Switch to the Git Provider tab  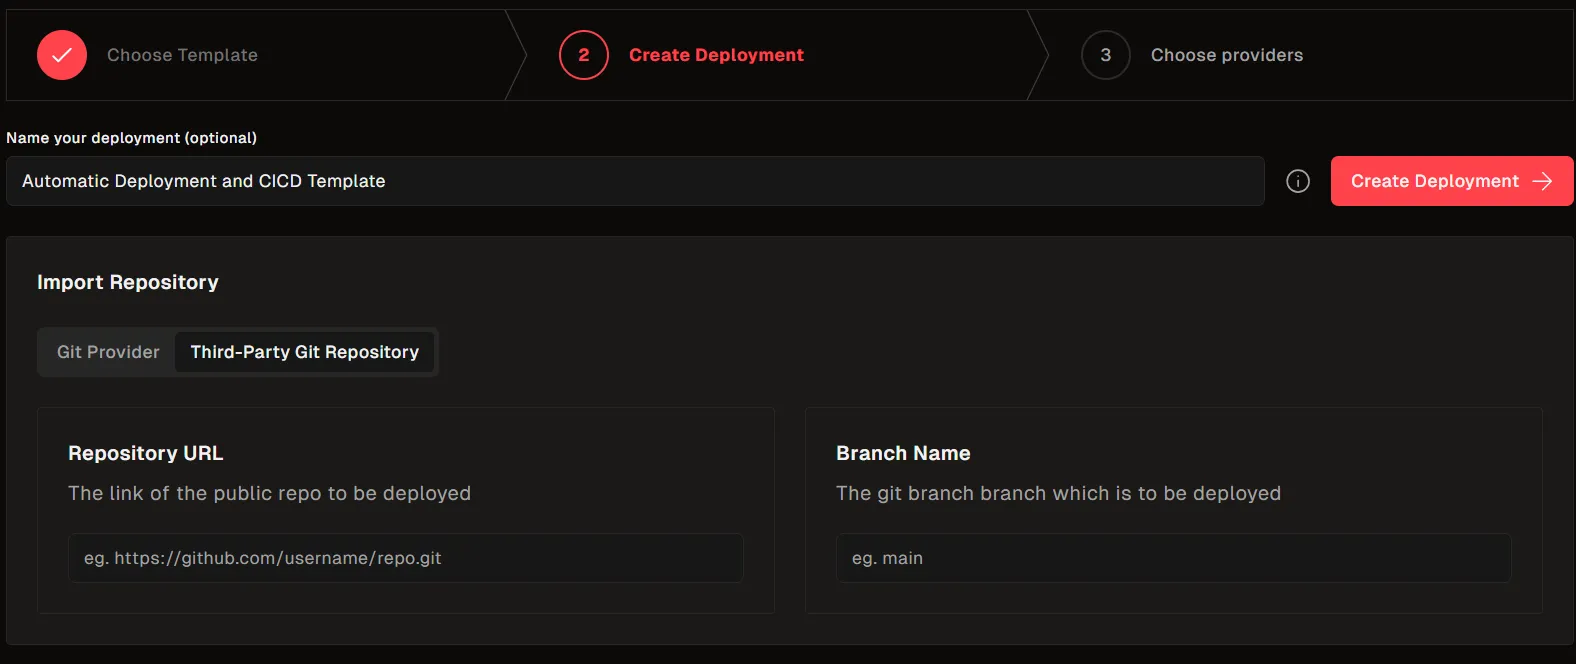pos(108,352)
